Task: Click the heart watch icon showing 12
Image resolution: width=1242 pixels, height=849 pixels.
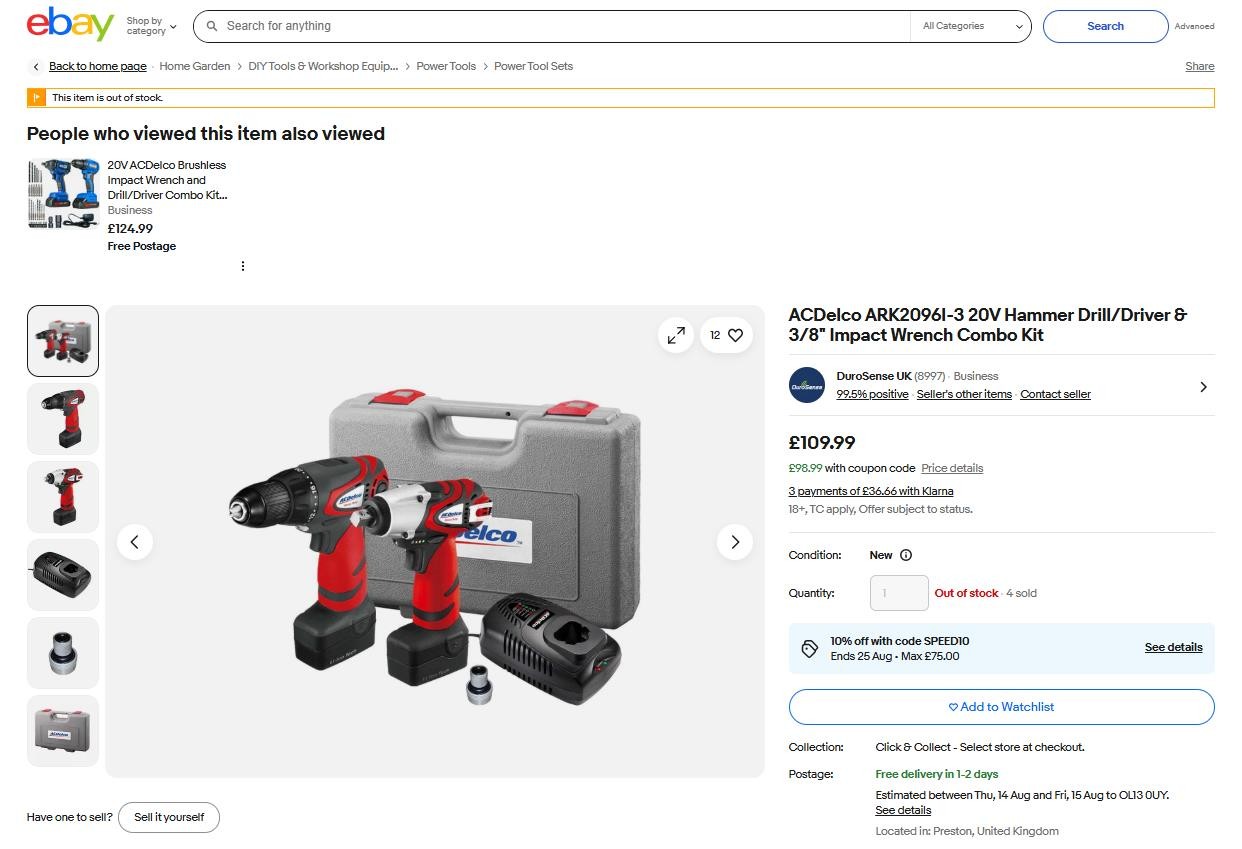Action: [727, 335]
